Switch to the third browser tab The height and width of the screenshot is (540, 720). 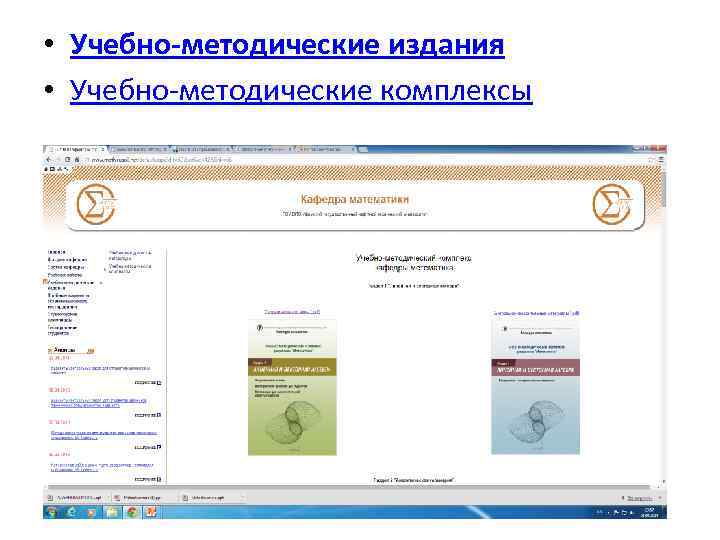tap(201, 150)
